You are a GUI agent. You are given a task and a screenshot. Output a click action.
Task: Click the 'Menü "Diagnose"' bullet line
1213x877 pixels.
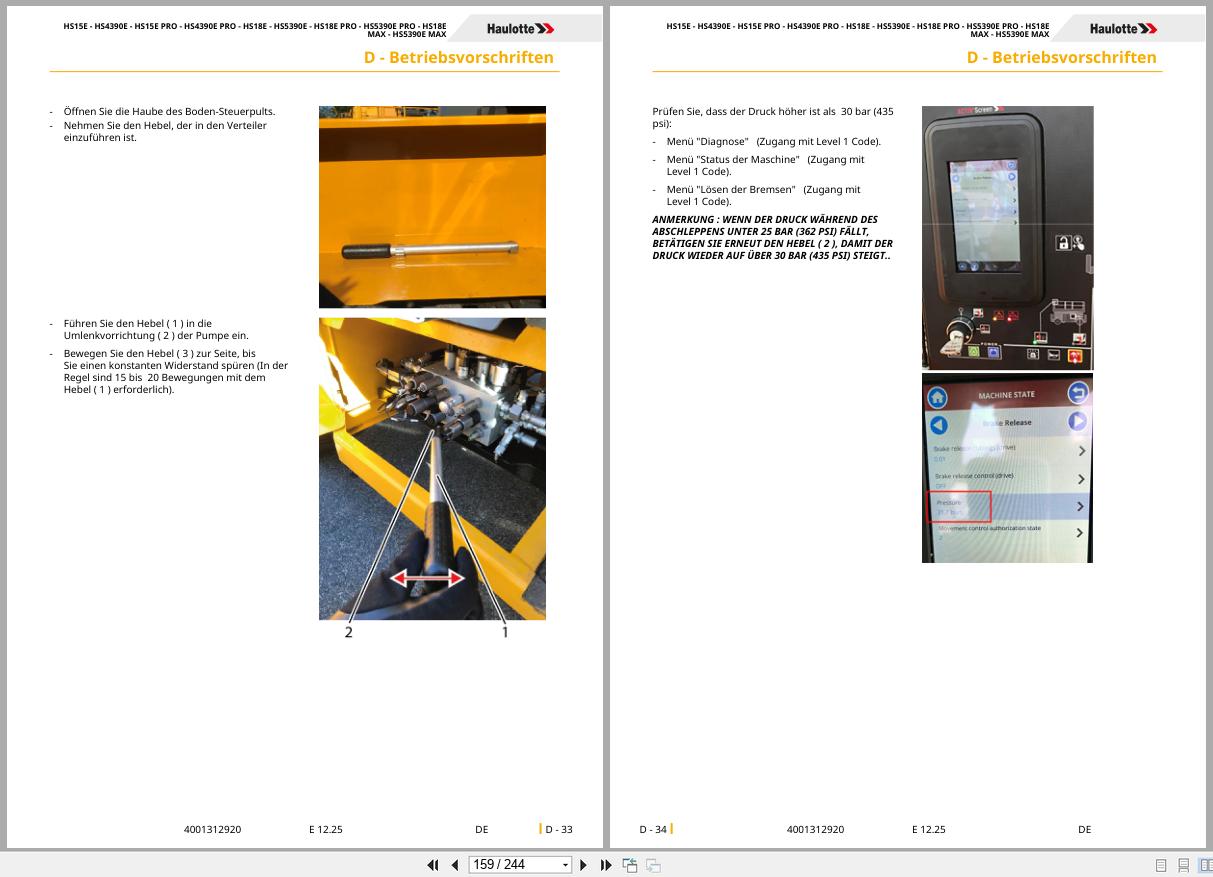pos(773,142)
